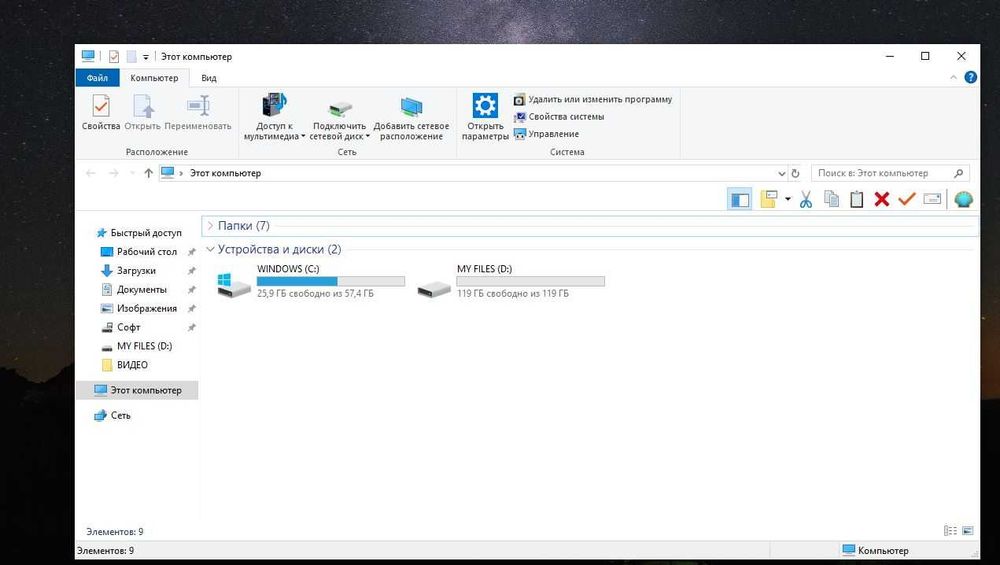This screenshot has width=1000, height=565.
Task: Switch to the Компьютер ribbon tab
Action: [x=154, y=78]
